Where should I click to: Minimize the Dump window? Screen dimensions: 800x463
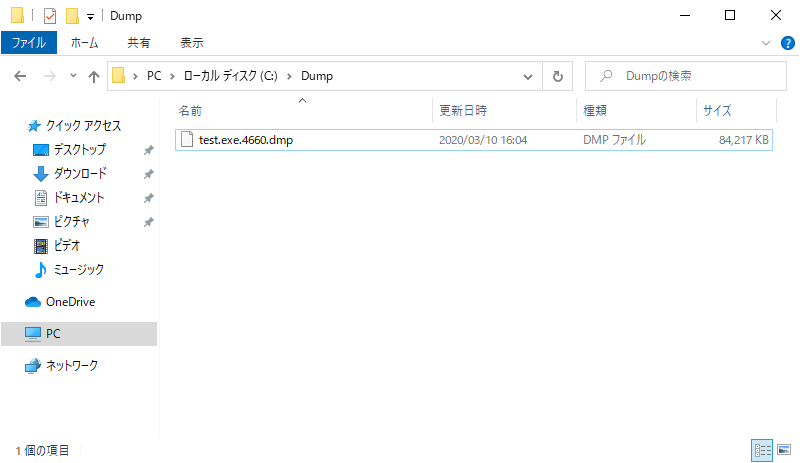coord(685,15)
